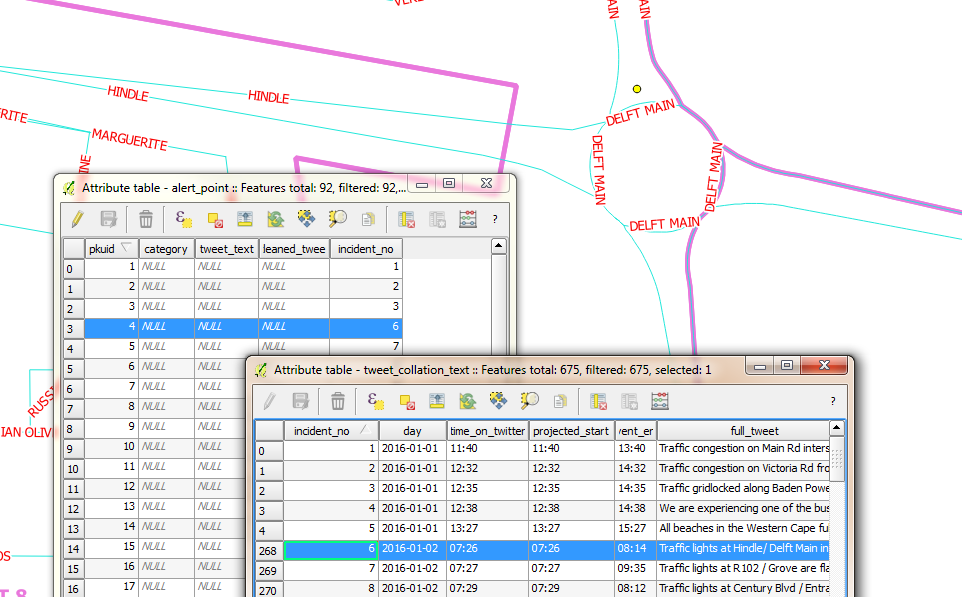Image resolution: width=962 pixels, height=597 pixels.
Task: Zoom map to selected rows from tweet_collation_text table
Action: click(529, 401)
